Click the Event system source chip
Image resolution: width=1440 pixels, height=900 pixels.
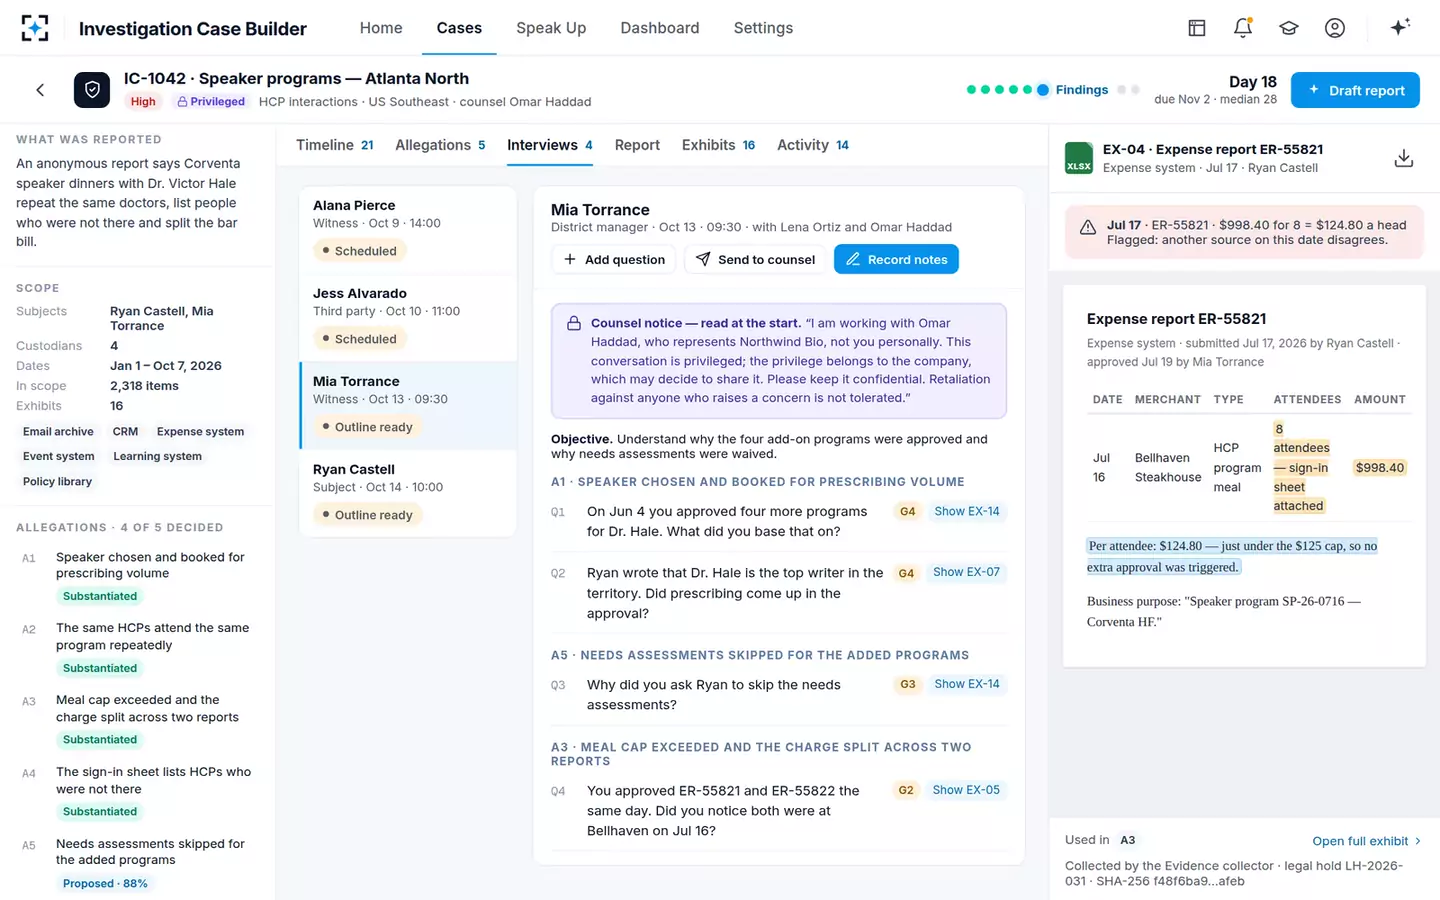click(x=58, y=456)
